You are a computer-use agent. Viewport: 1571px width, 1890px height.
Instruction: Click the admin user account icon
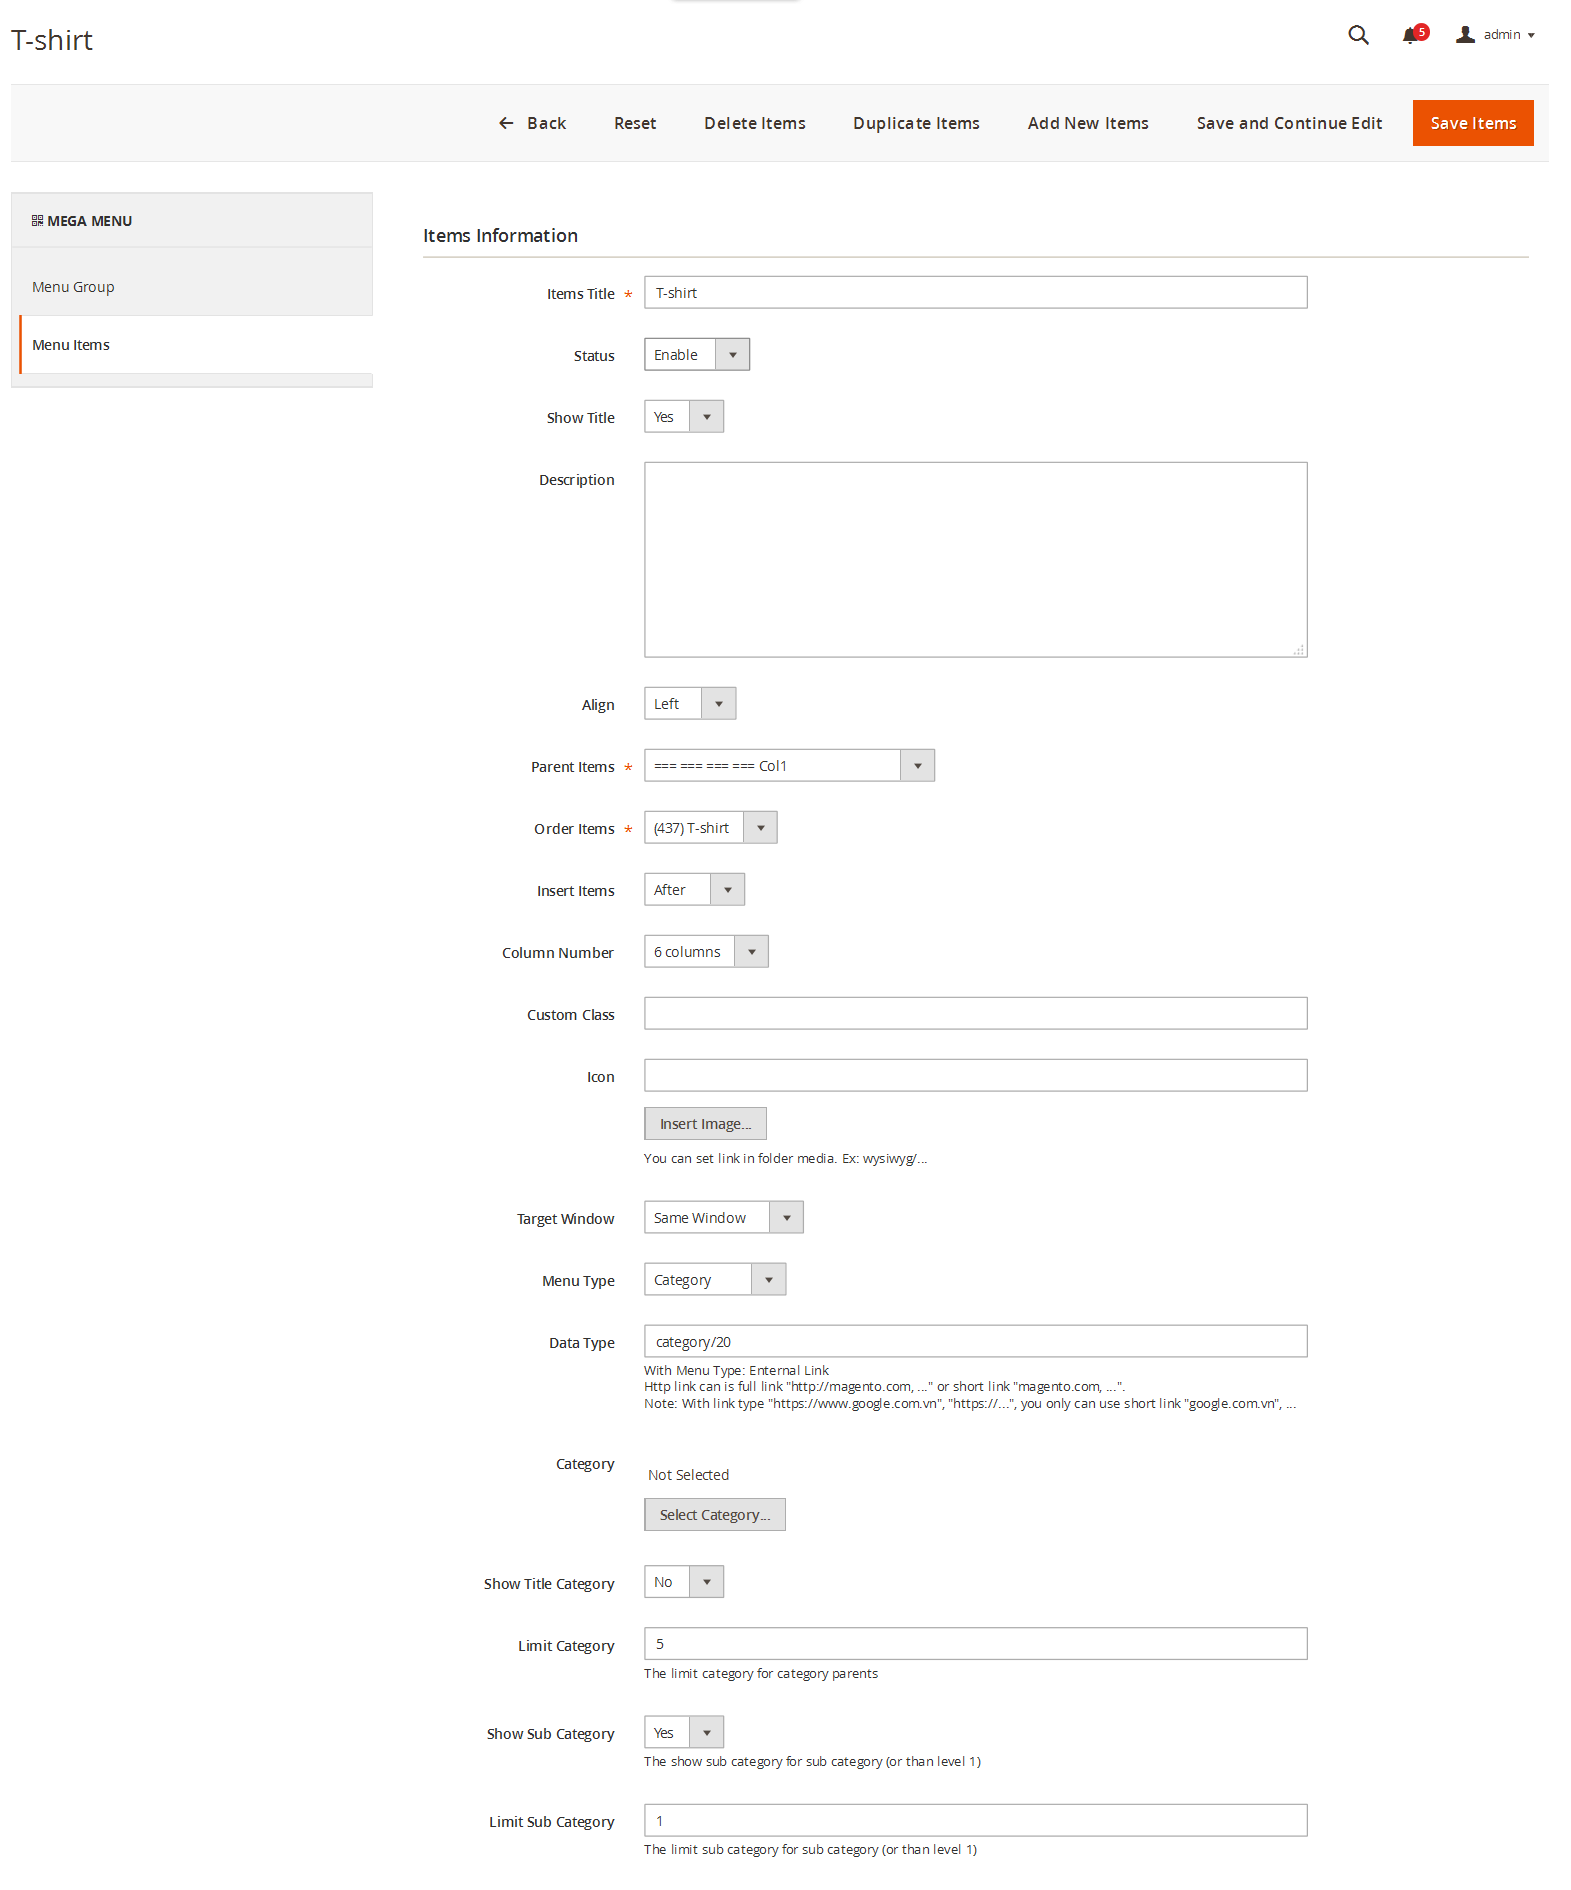[1465, 35]
